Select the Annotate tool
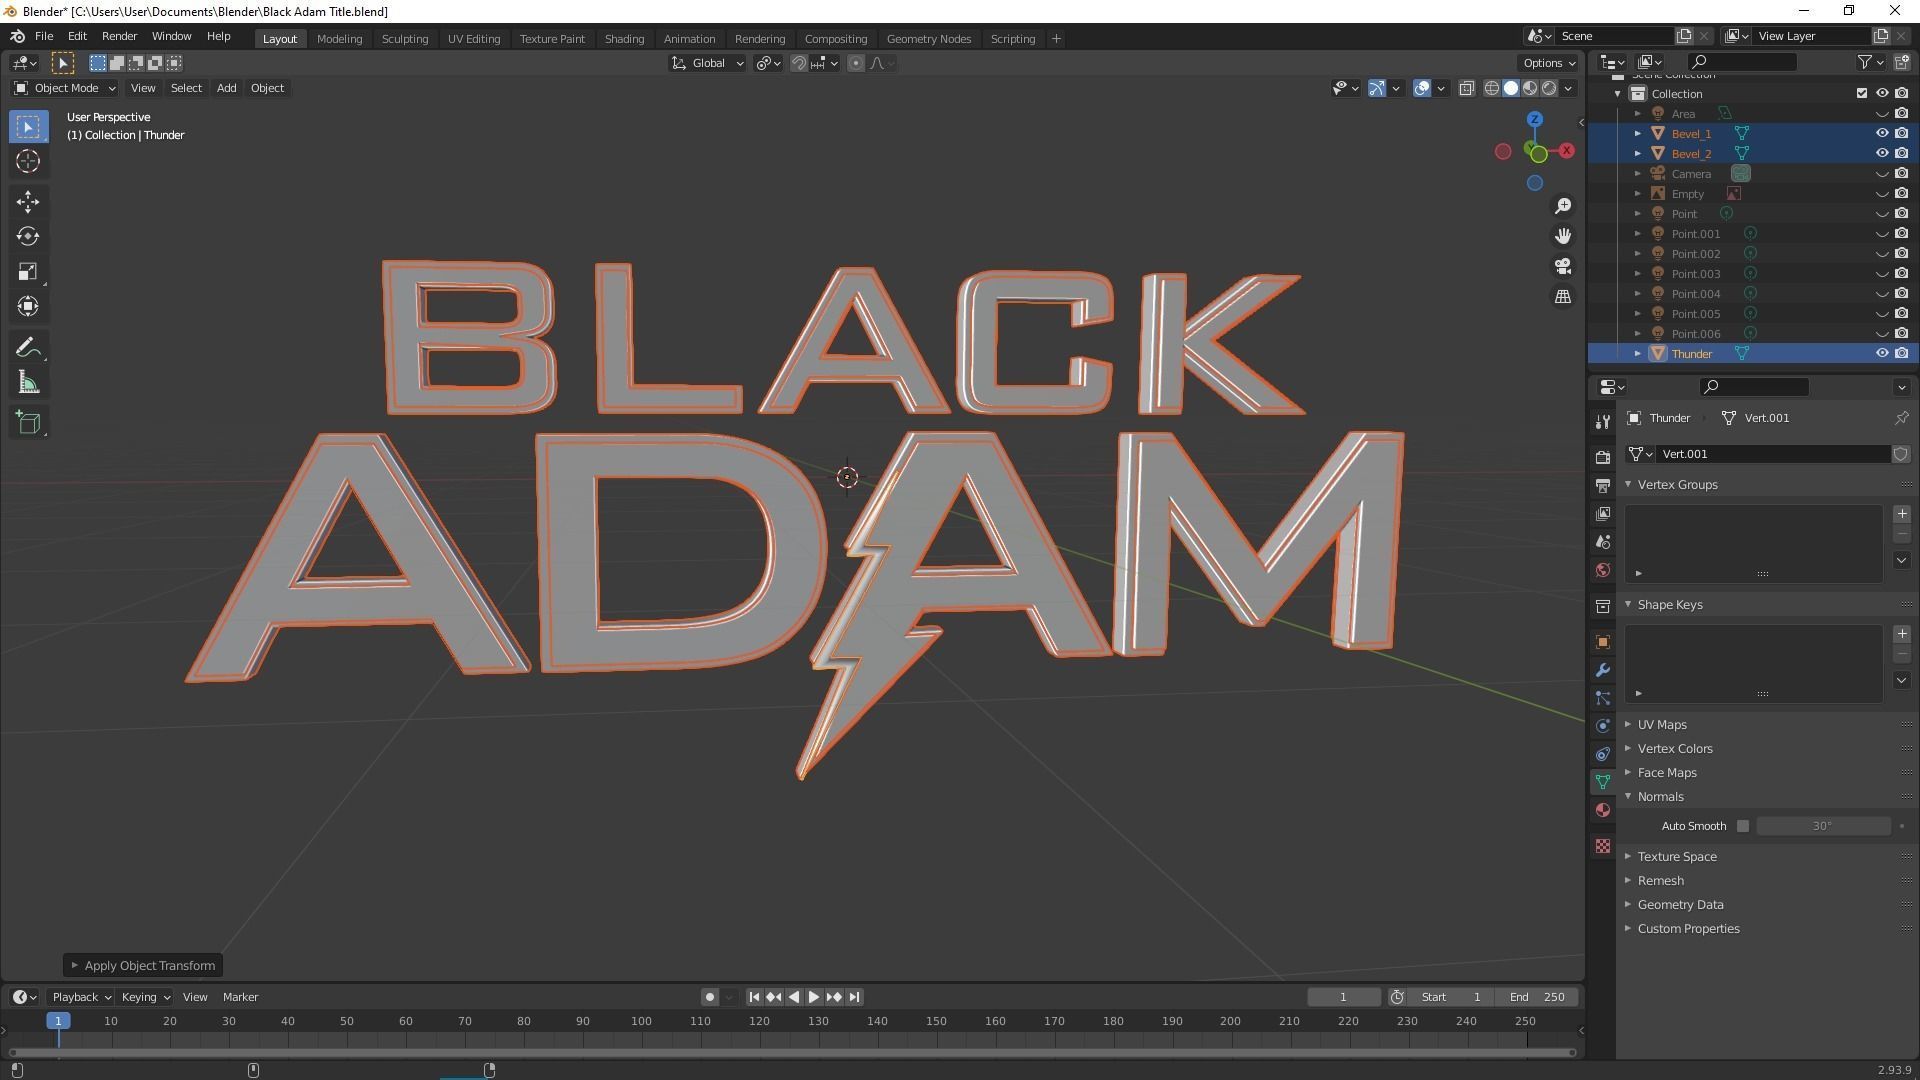This screenshot has width=1920, height=1080. coord(27,346)
